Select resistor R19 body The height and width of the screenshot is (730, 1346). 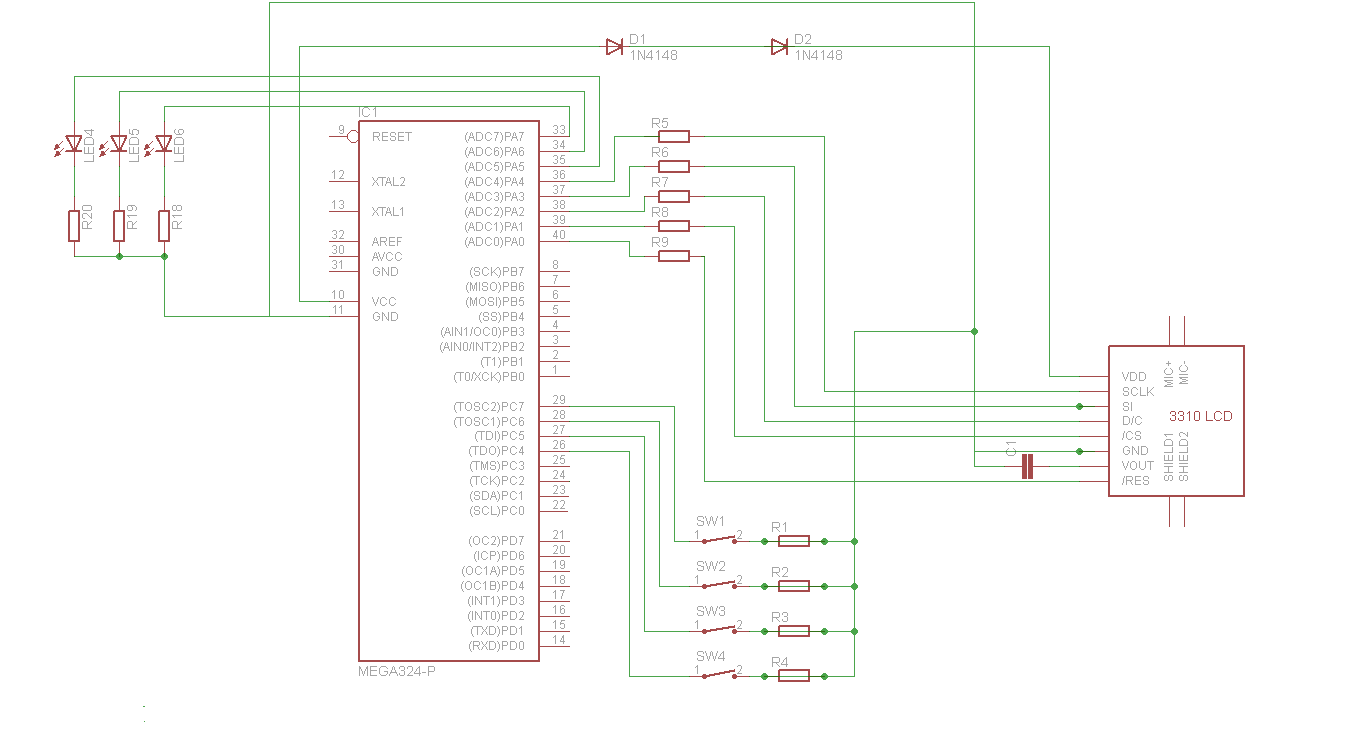[119, 226]
